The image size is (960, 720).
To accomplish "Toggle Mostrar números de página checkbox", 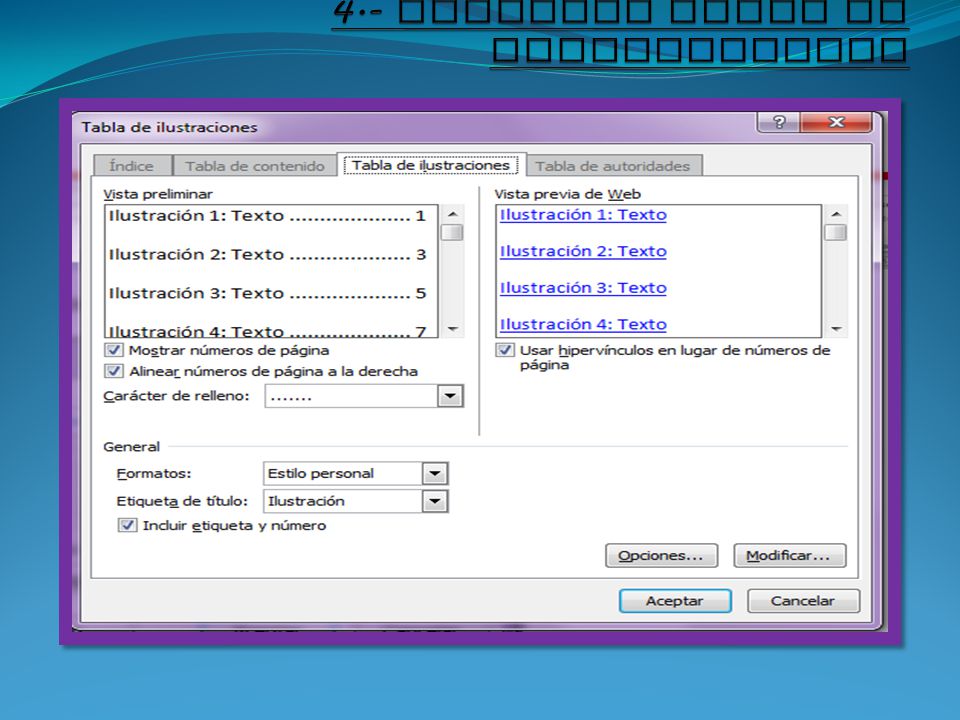I will pos(113,350).
